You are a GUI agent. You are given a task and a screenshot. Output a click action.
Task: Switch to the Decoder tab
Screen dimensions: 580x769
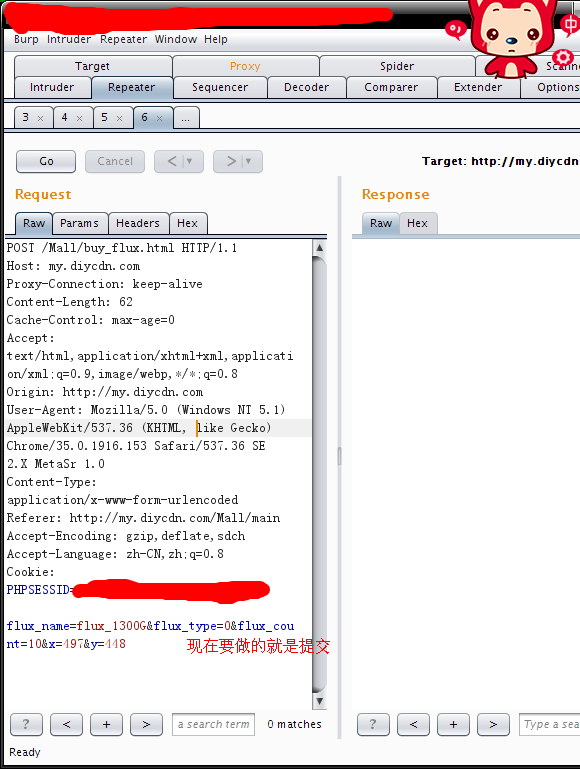point(306,87)
